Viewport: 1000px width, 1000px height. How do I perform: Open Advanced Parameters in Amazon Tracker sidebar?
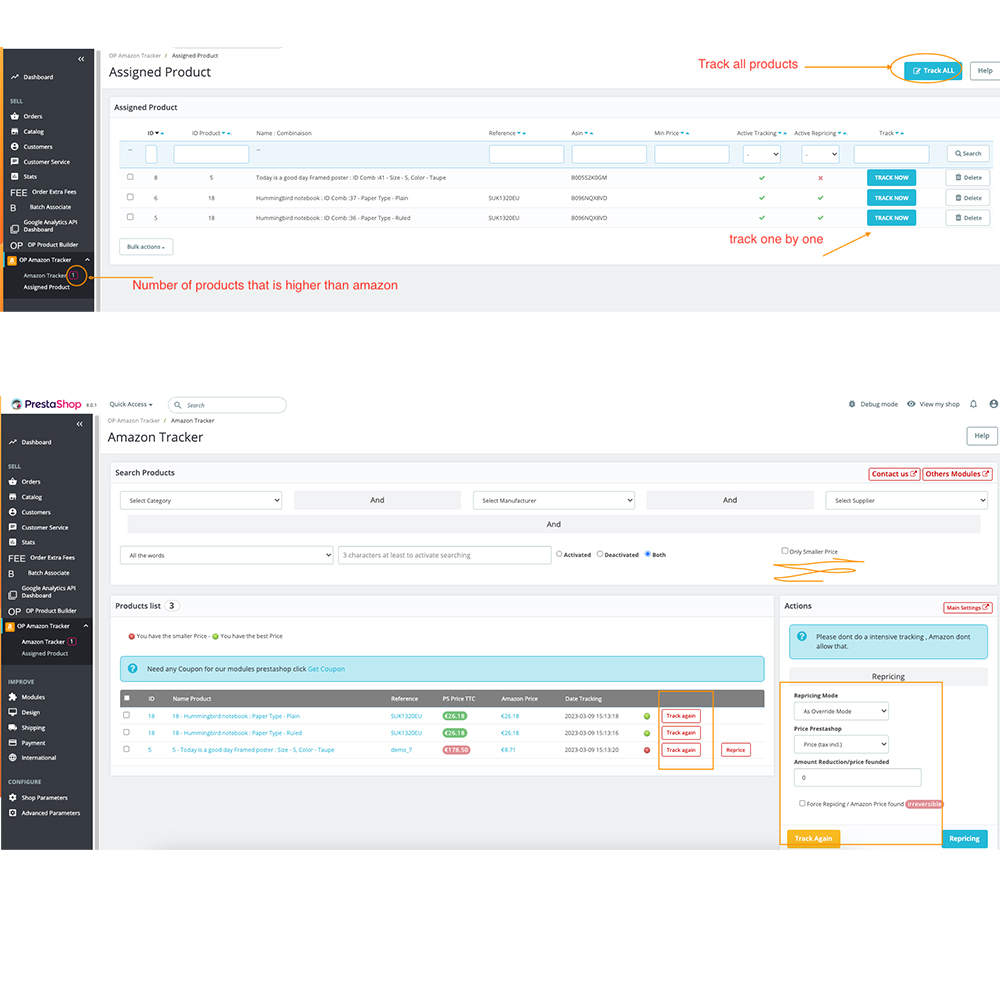coord(50,813)
